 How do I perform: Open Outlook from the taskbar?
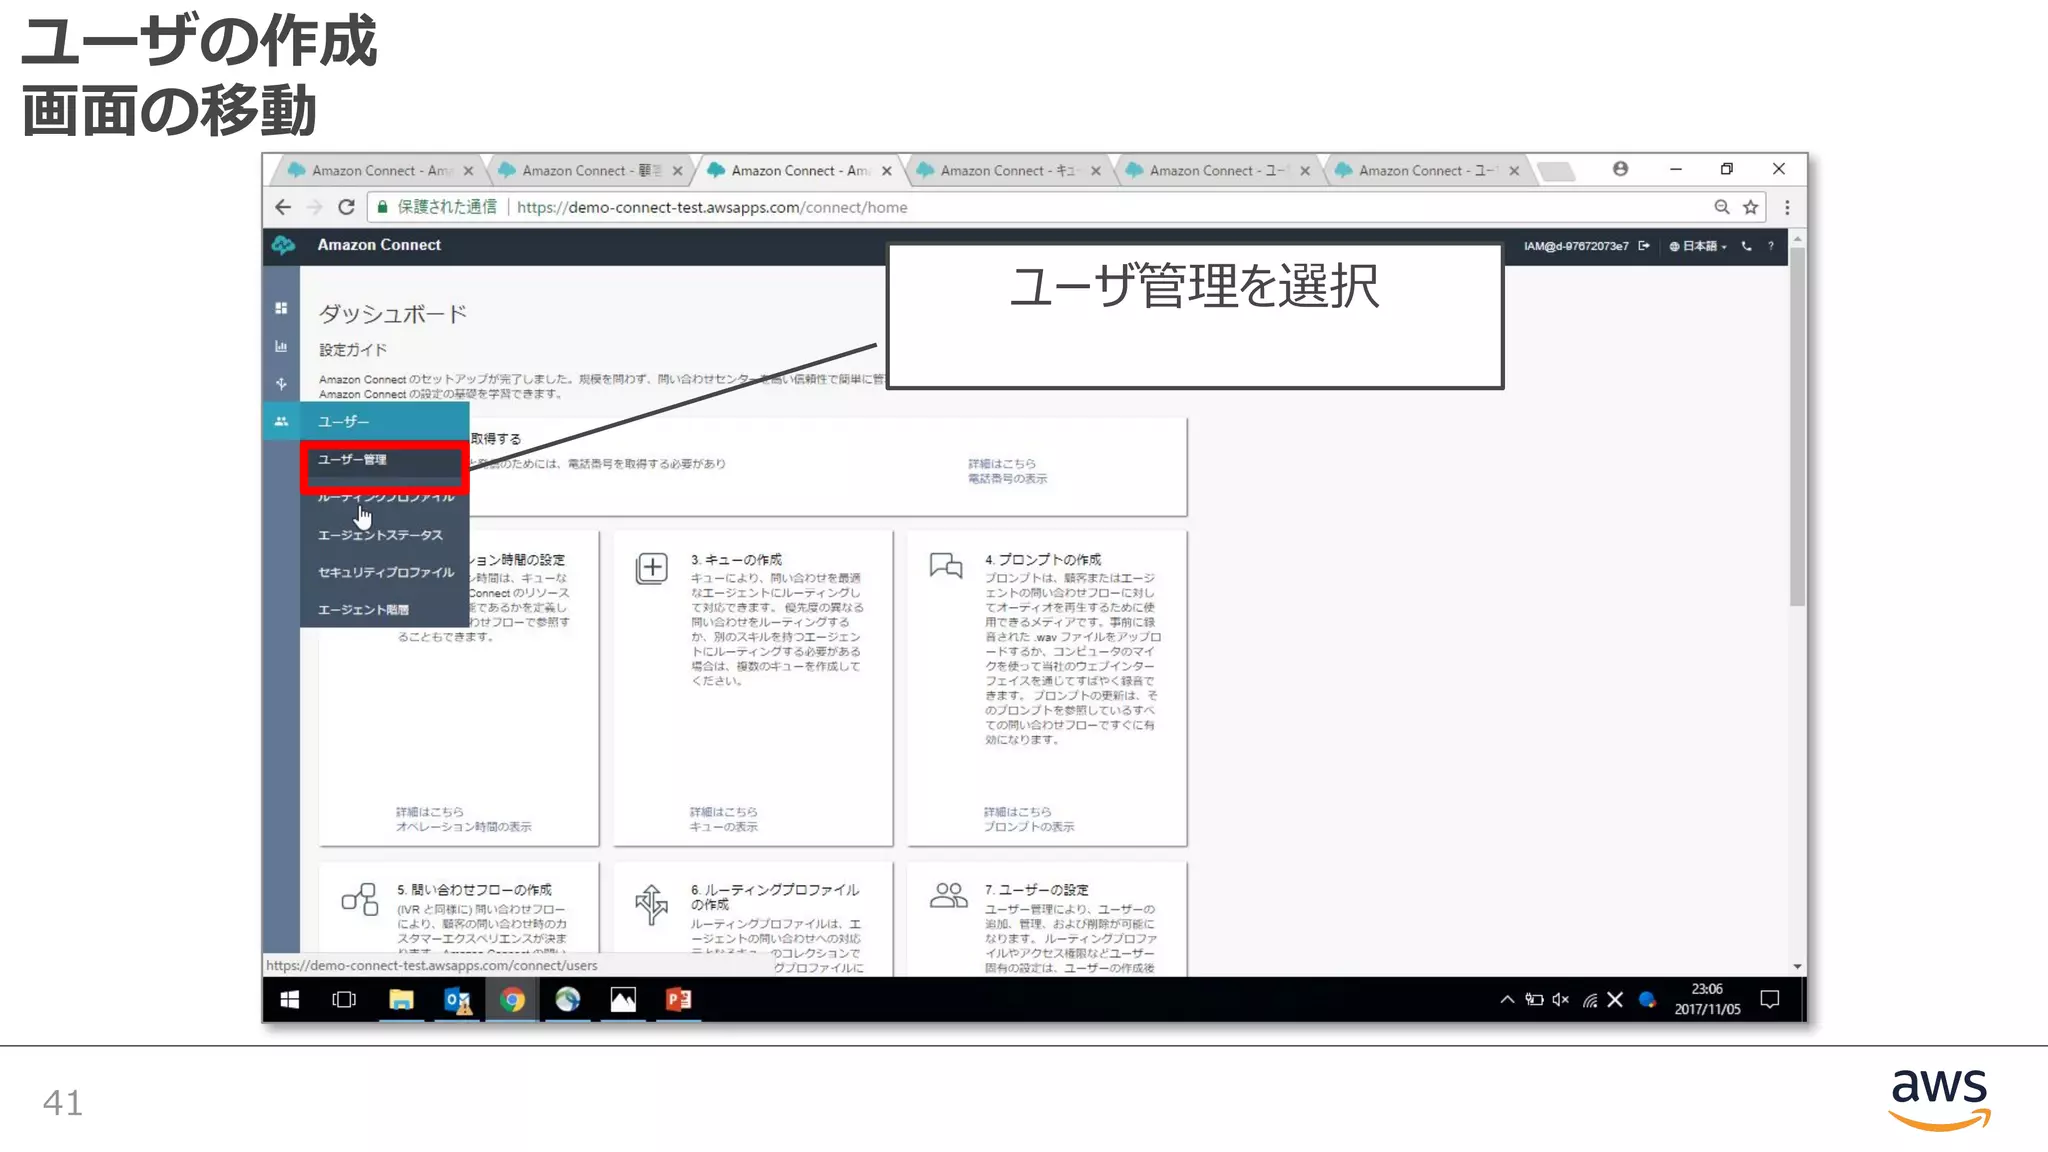pyautogui.click(x=457, y=1000)
